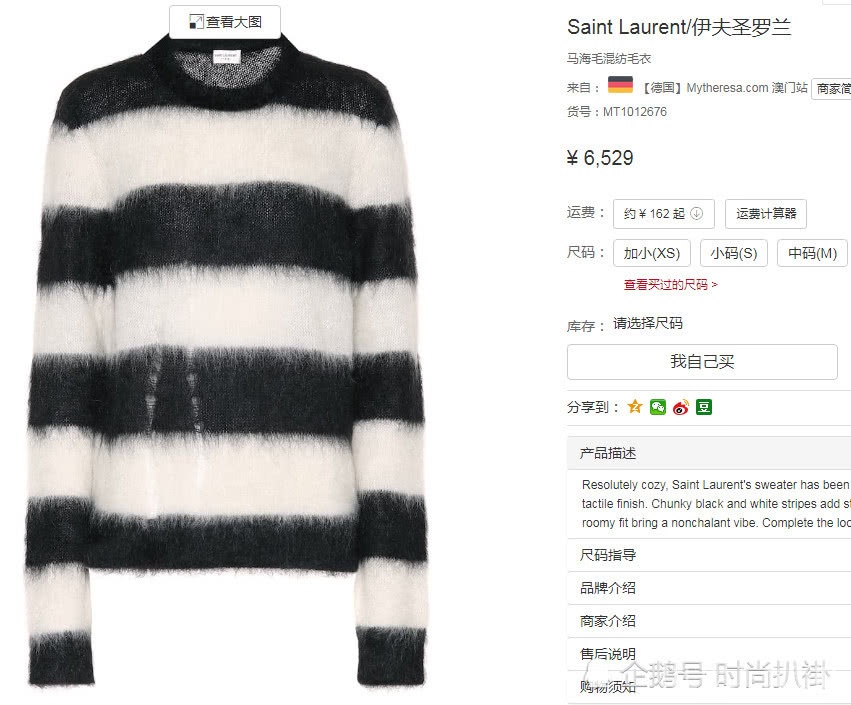Click the German flag icon

pyautogui.click(x=620, y=85)
